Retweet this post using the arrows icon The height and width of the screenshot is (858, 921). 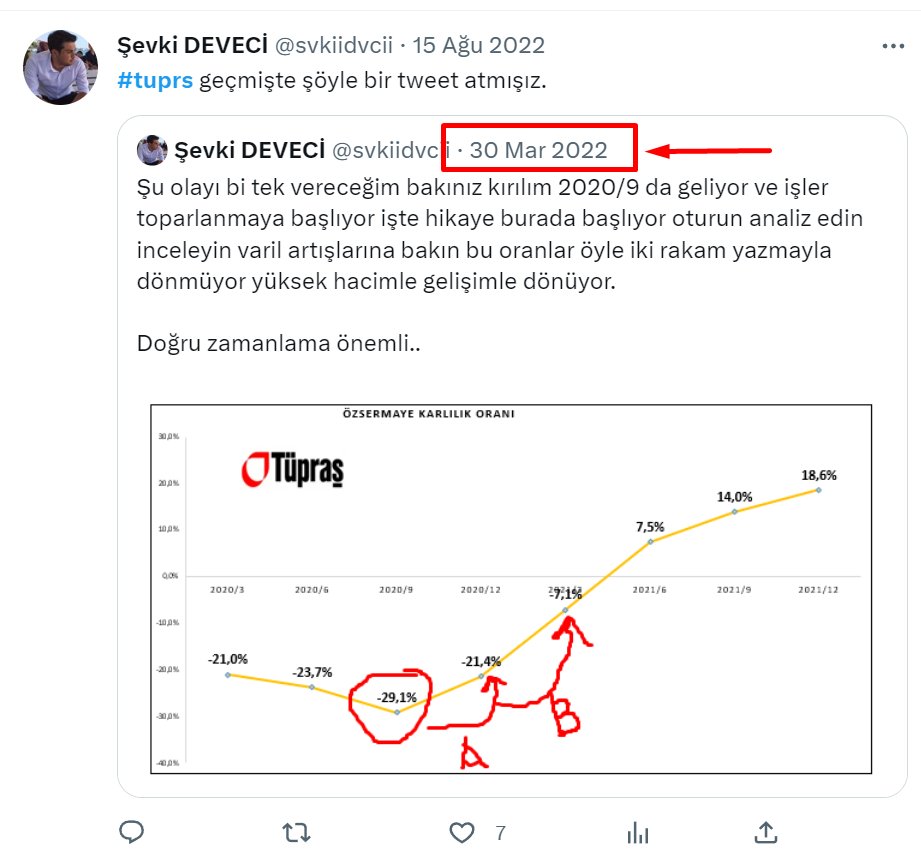(x=296, y=832)
